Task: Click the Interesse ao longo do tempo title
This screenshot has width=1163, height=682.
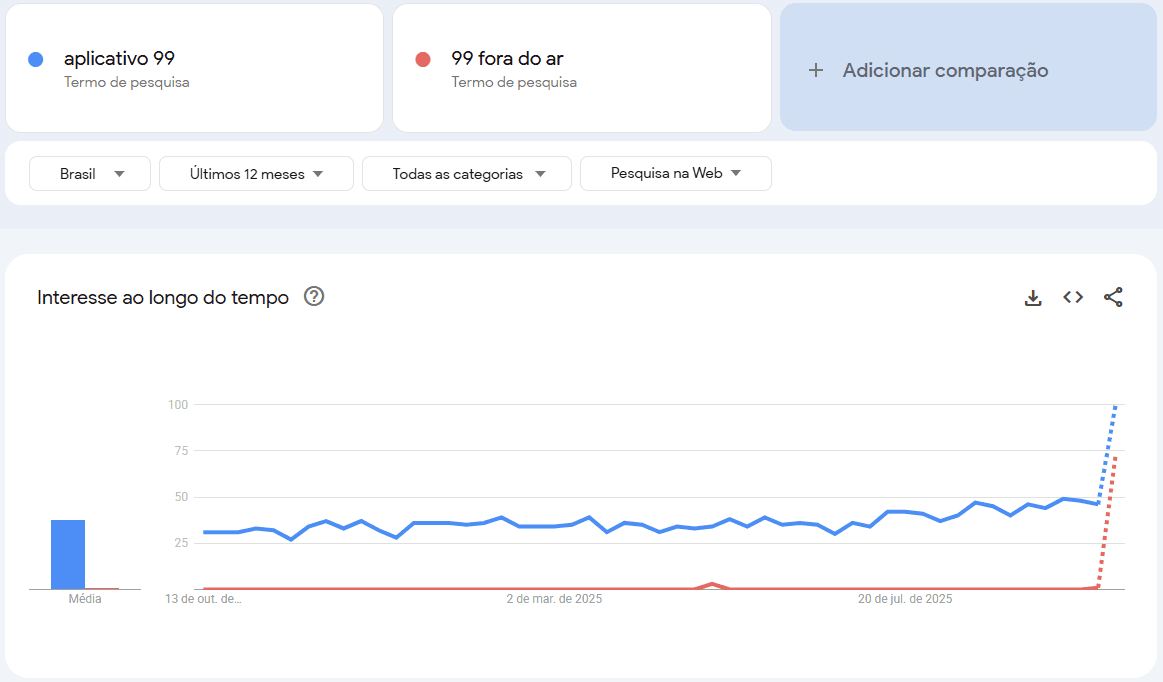Action: (163, 297)
